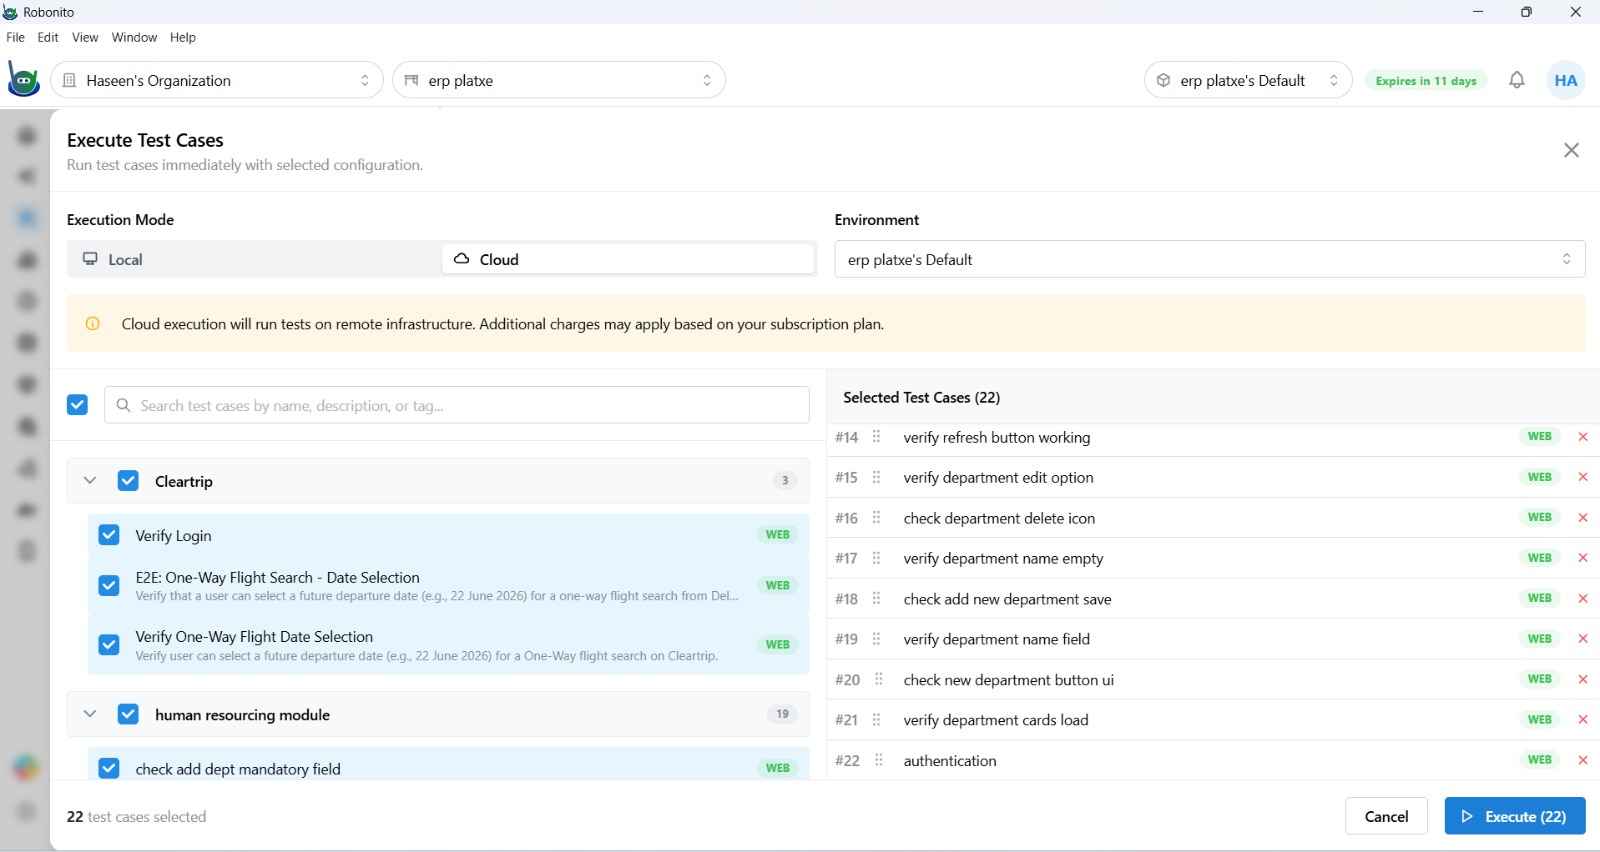Screen dimensions: 1600x852
Task: Grab drag handle for test case #20
Action: point(879,680)
